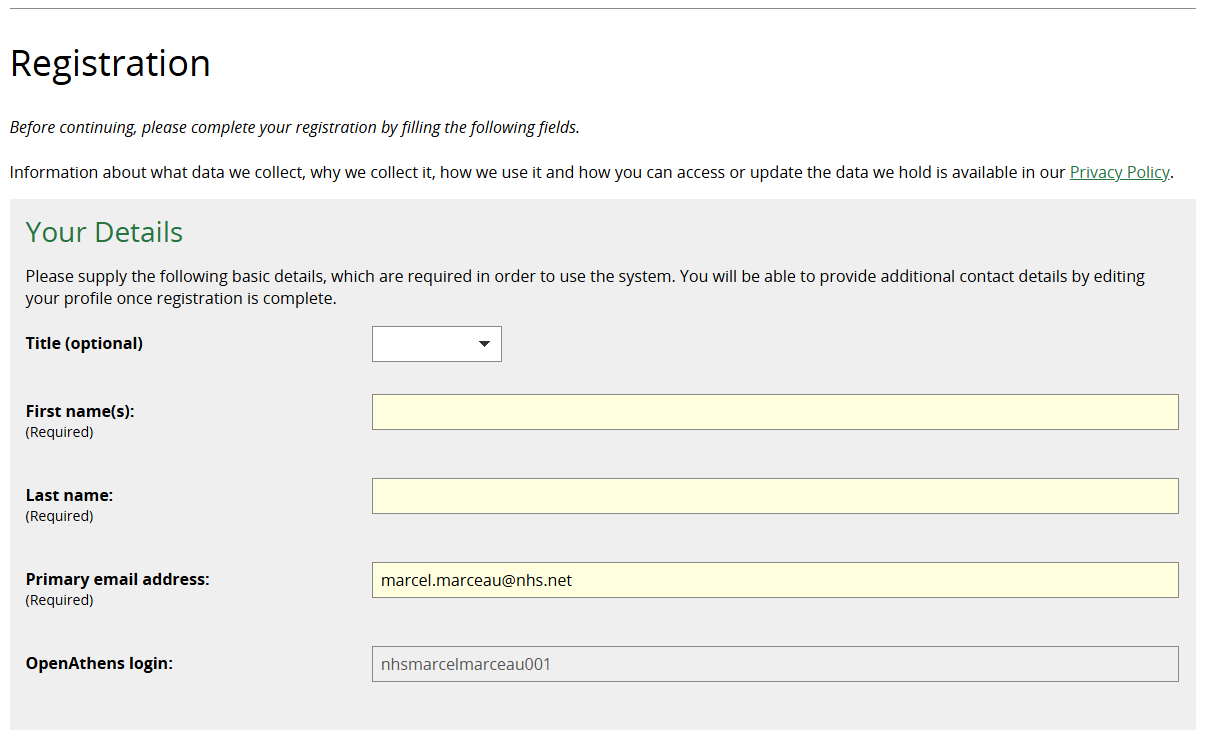Click "(Required)" note under Primary email address

pos(59,600)
